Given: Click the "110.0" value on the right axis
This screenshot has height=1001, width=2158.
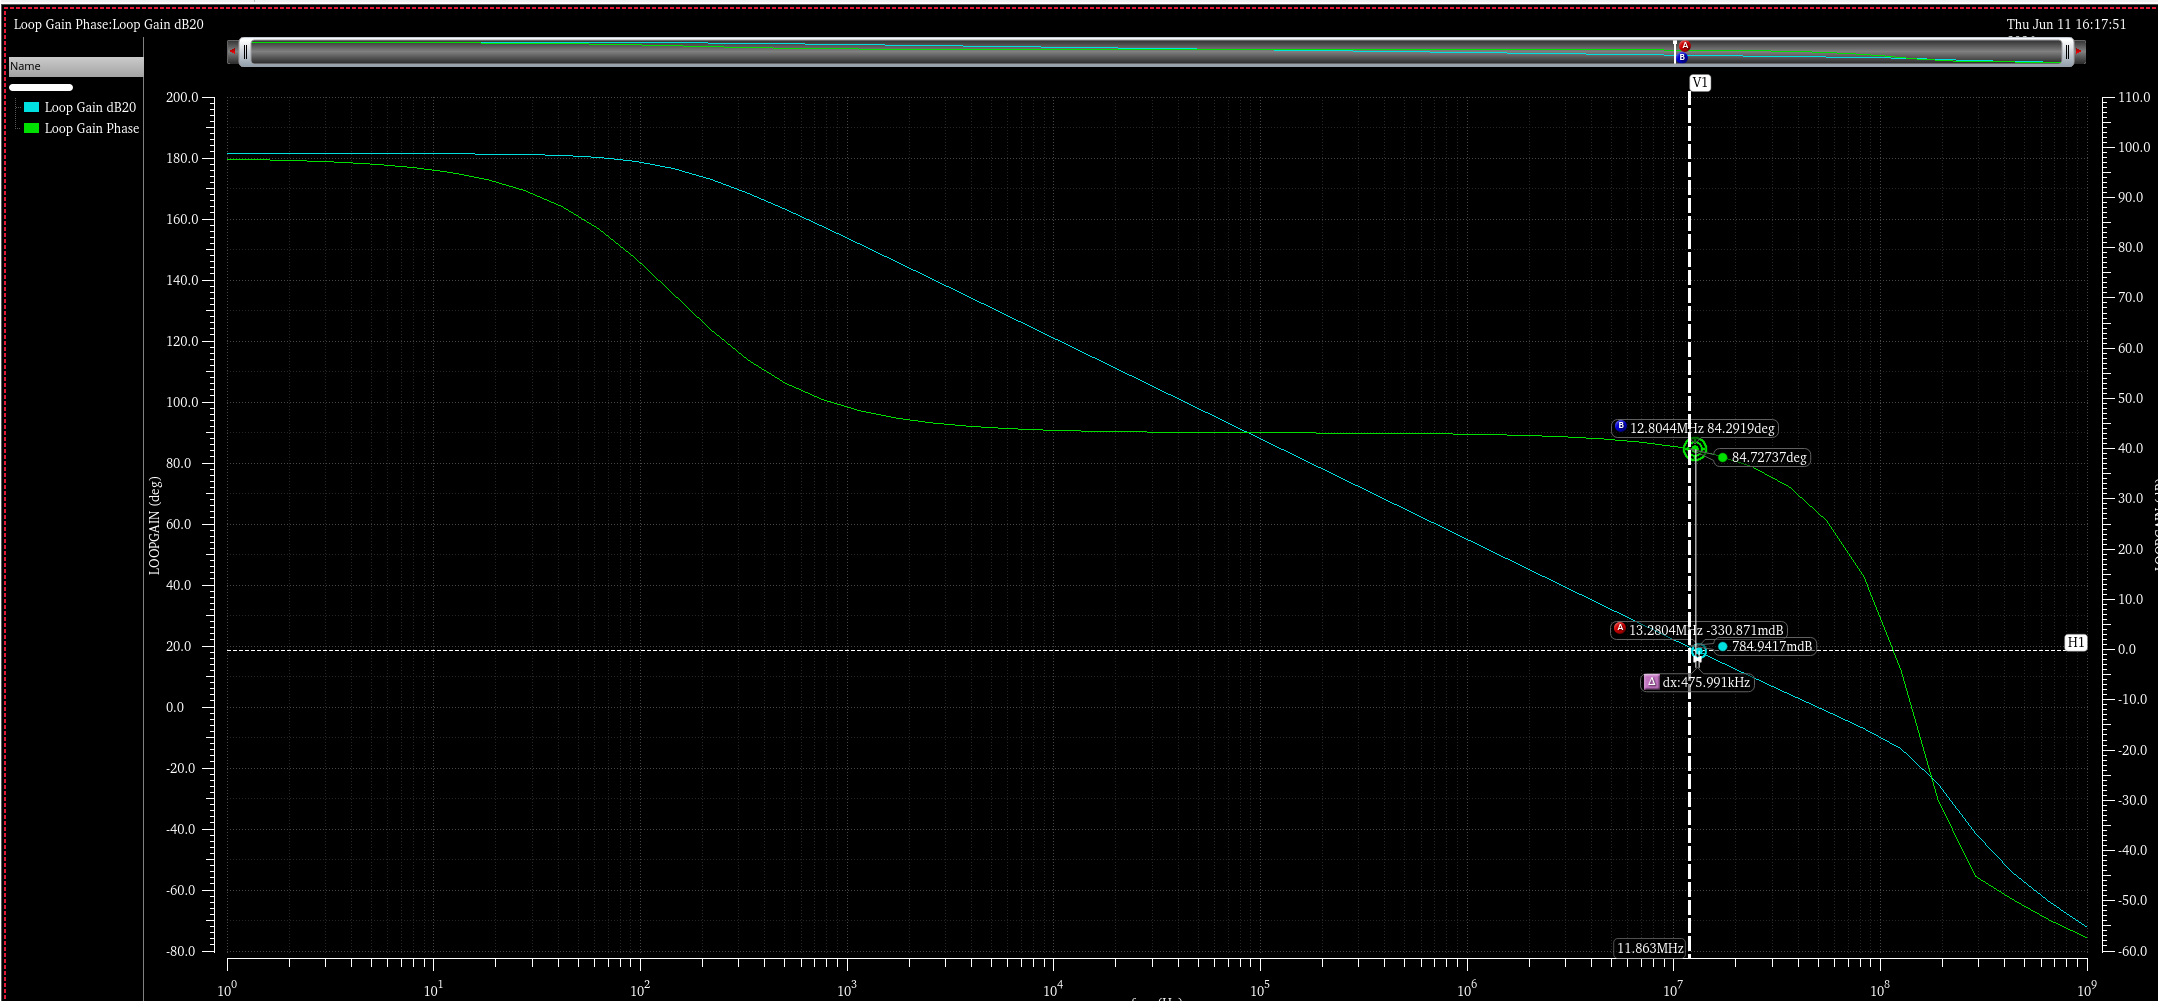Looking at the screenshot, I should [x=2134, y=97].
